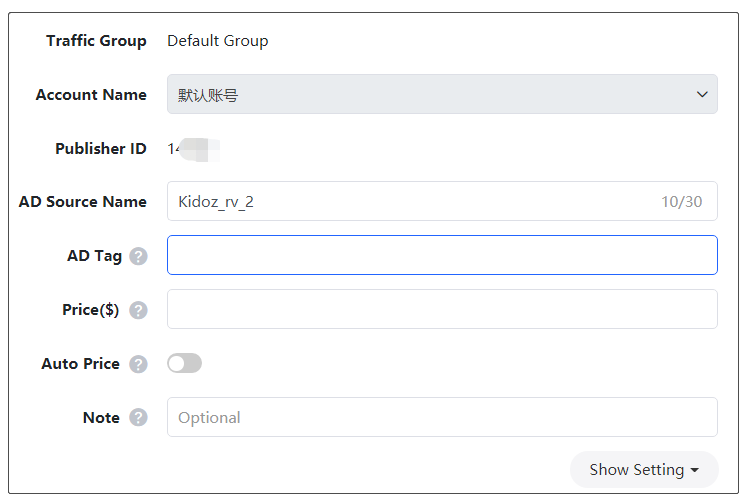Click into the AD Tag input

click(441, 256)
